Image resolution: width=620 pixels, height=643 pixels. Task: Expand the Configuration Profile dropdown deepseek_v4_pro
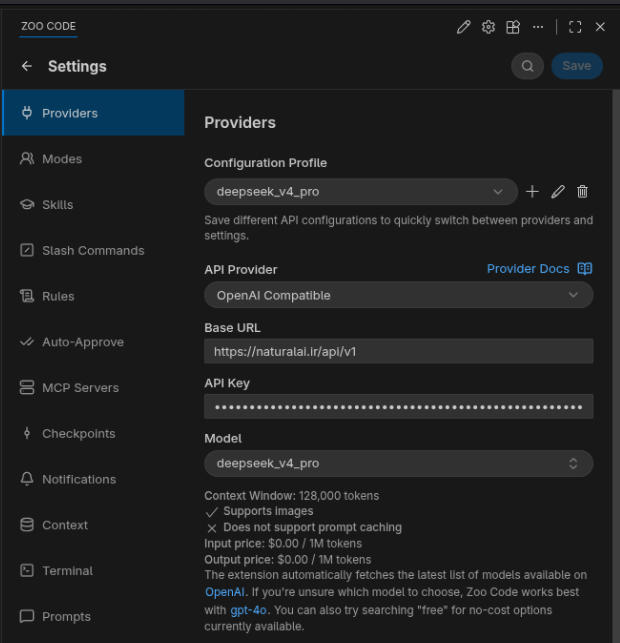pos(361,192)
